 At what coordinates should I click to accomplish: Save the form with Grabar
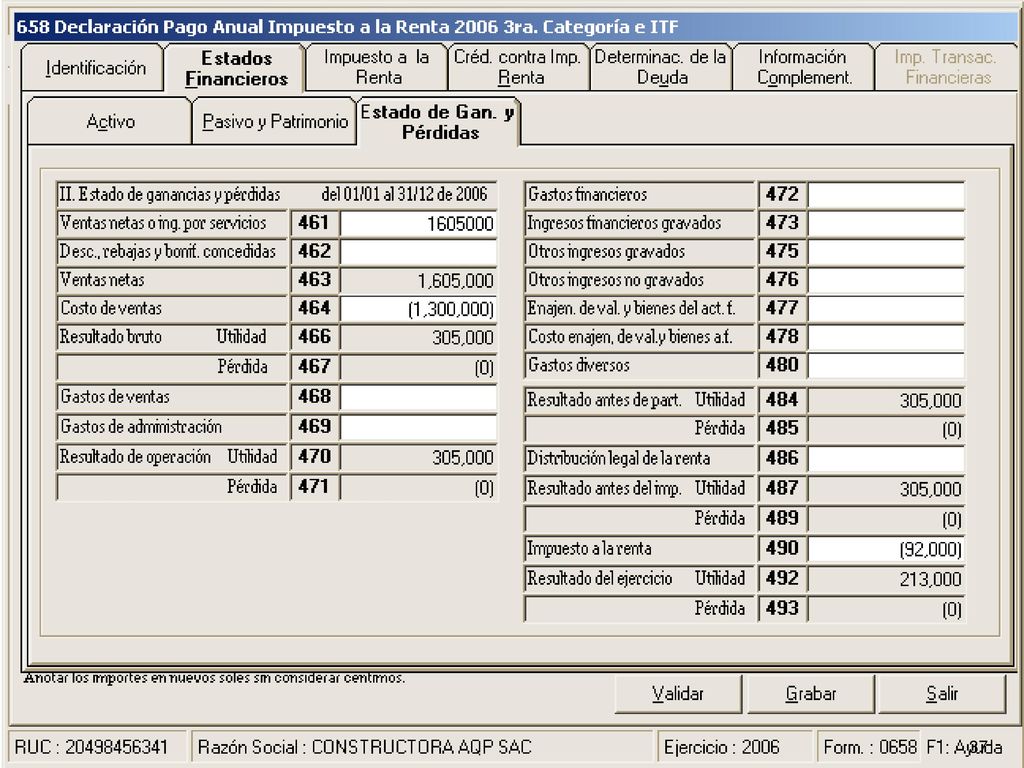810,694
